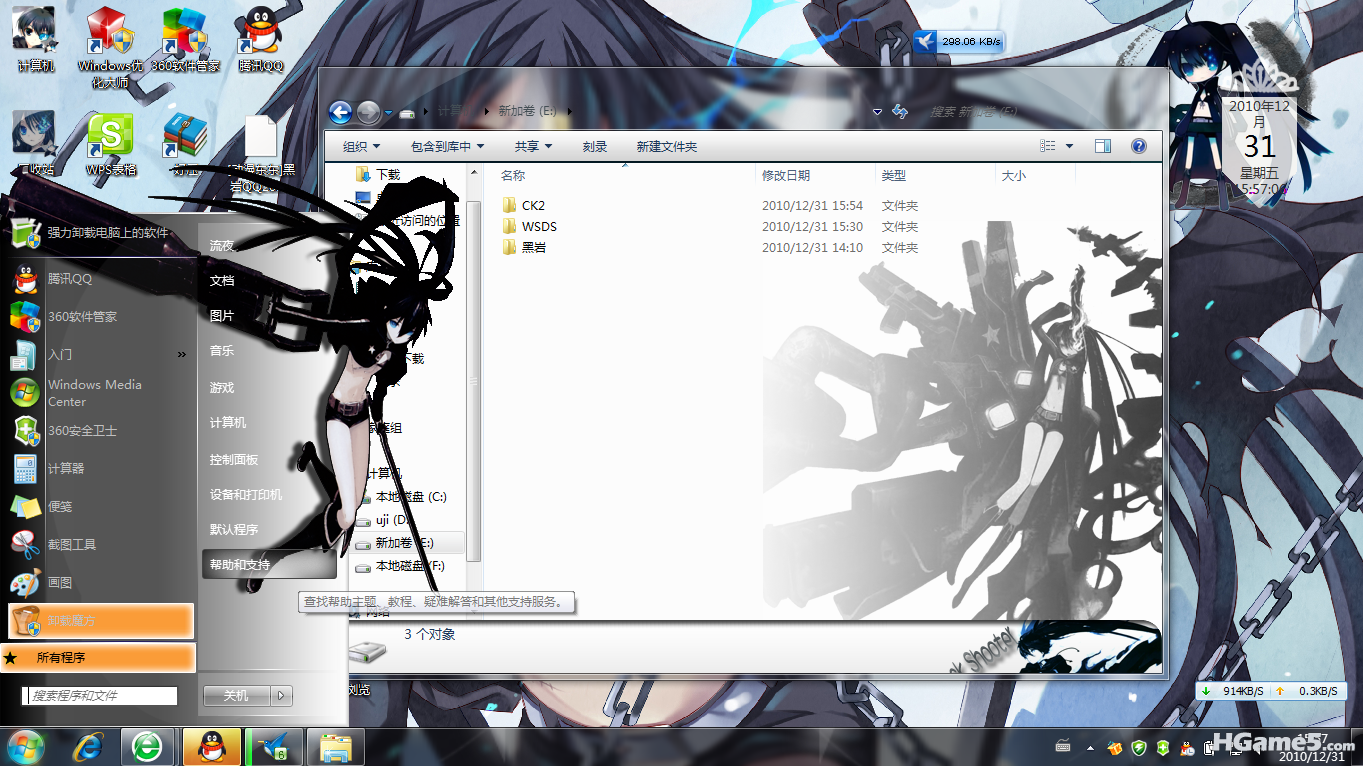Open the Explorer help question-mark icon
This screenshot has height=766, width=1363.
click(x=1138, y=146)
